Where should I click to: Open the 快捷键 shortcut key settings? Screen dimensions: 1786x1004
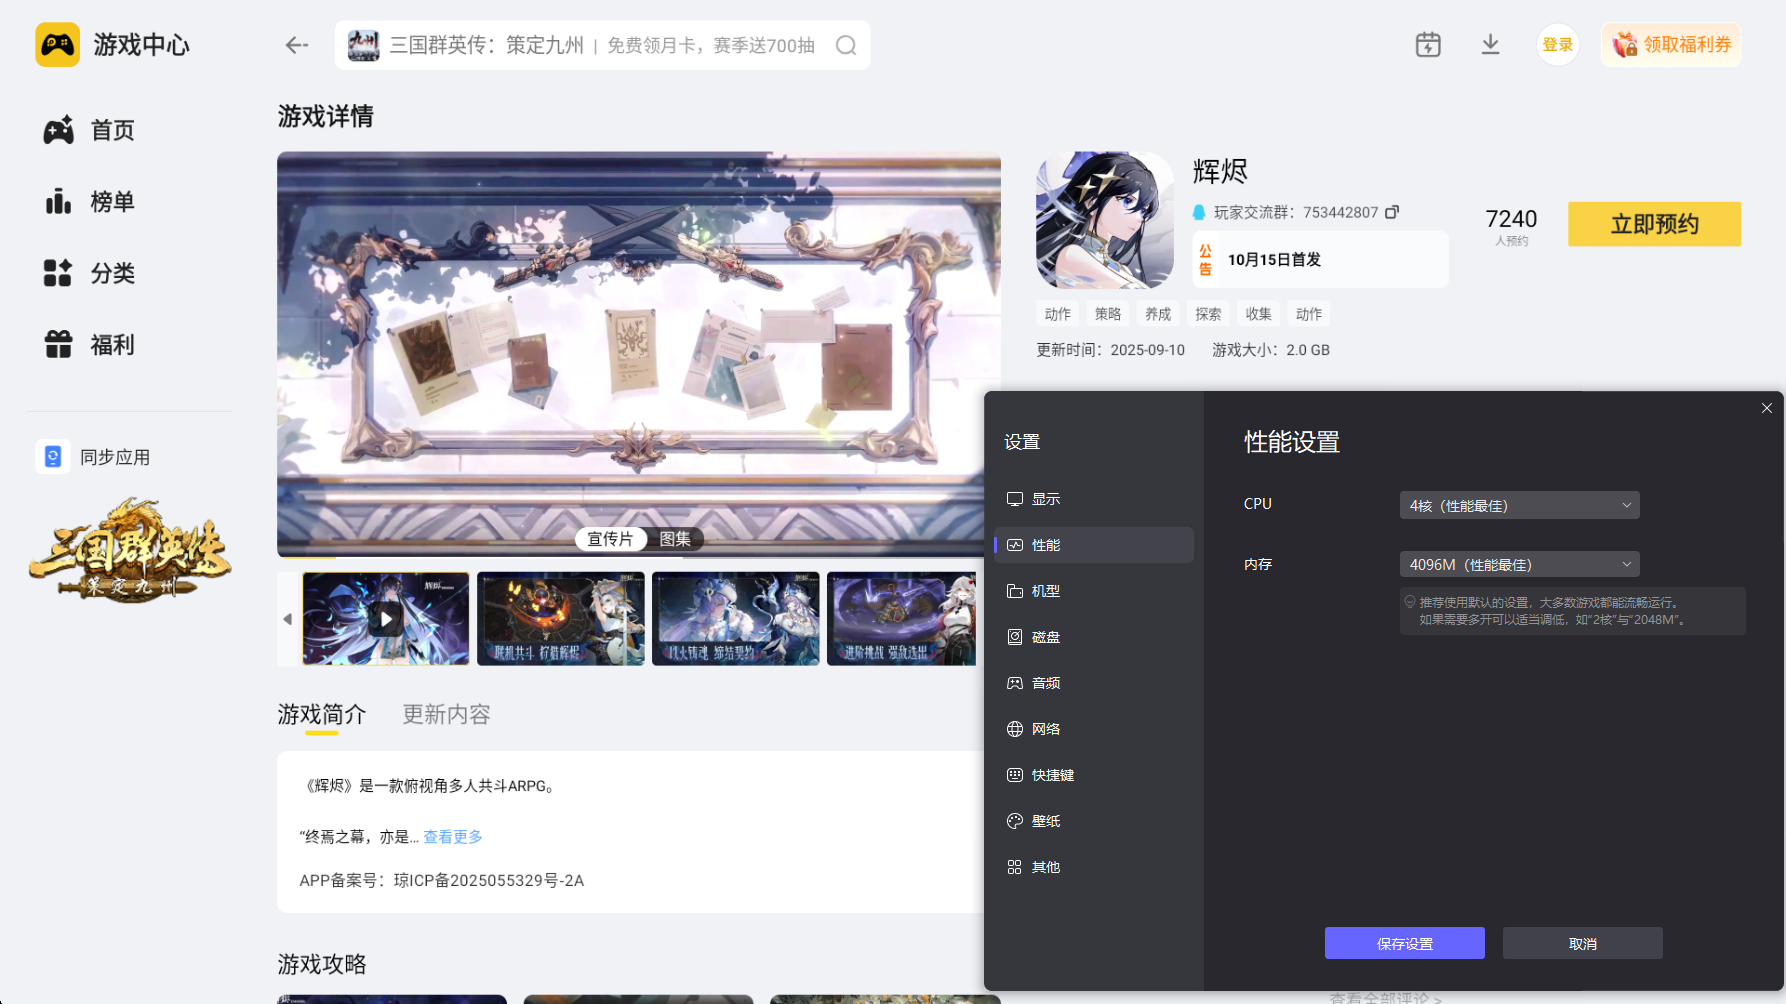1051,774
